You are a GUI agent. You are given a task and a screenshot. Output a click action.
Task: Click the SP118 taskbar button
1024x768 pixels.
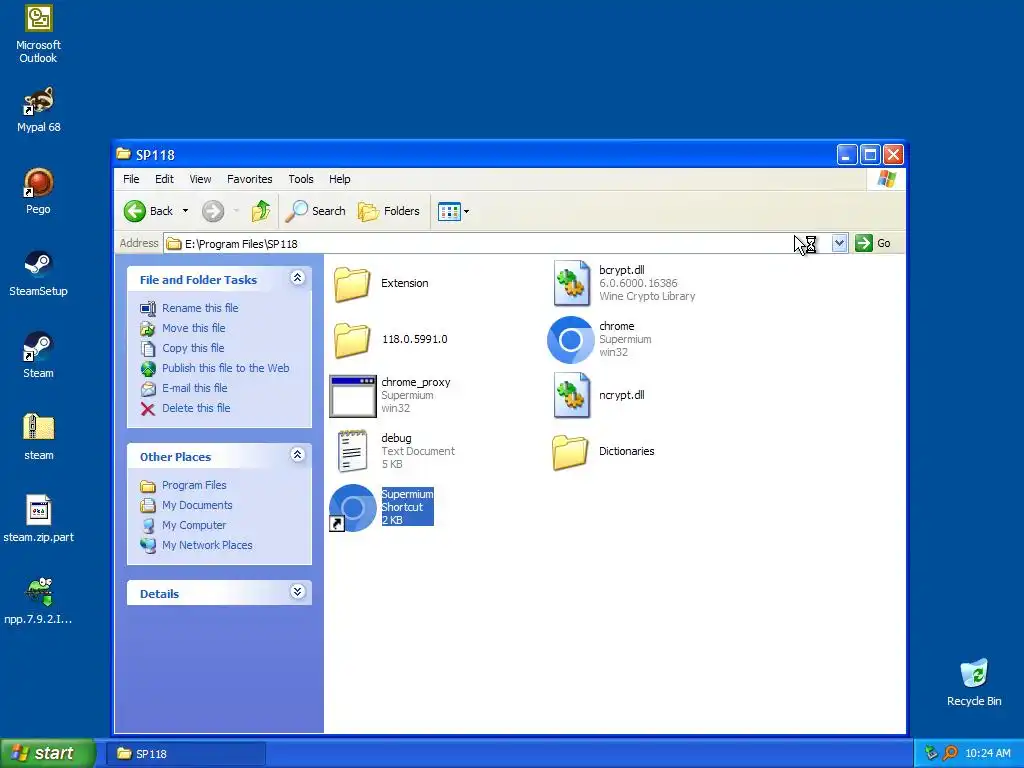pyautogui.click(x=186, y=754)
